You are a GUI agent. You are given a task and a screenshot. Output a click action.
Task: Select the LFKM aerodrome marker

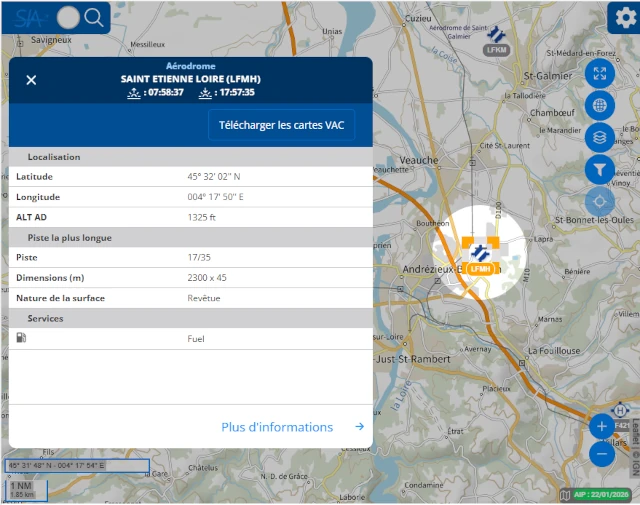pyautogui.click(x=497, y=39)
